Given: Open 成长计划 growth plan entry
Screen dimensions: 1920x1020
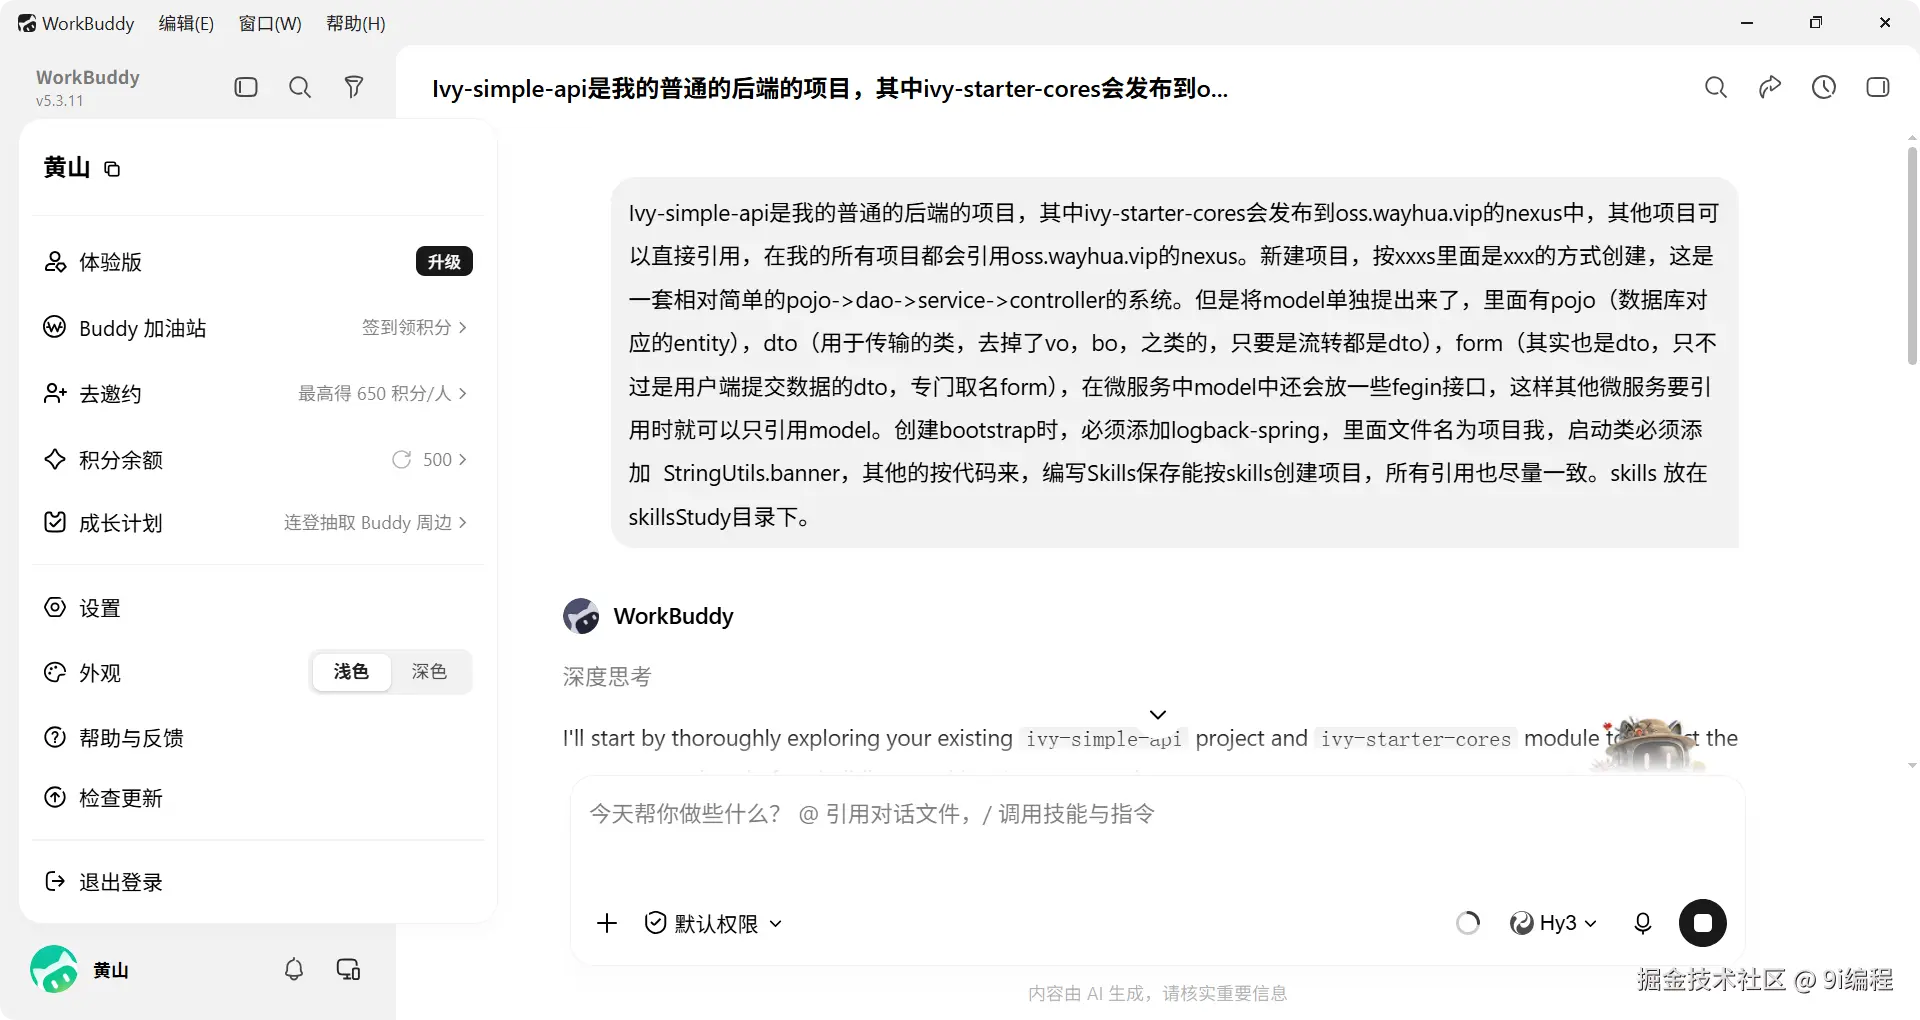Looking at the screenshot, I should pyautogui.click(x=258, y=523).
